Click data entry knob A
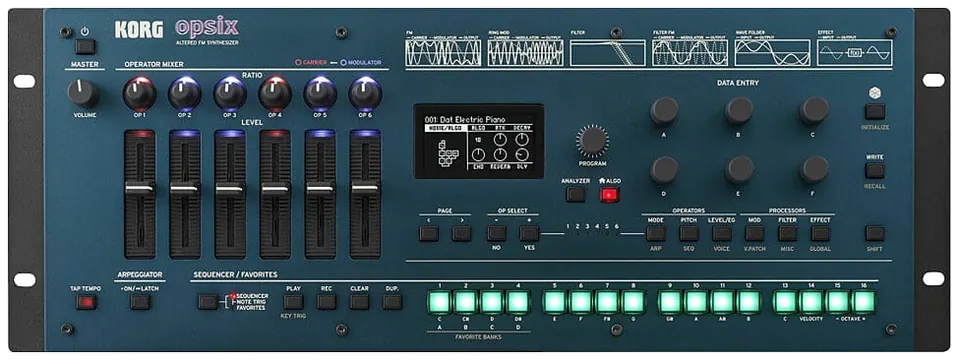The height and width of the screenshot is (360, 959). coord(664,111)
